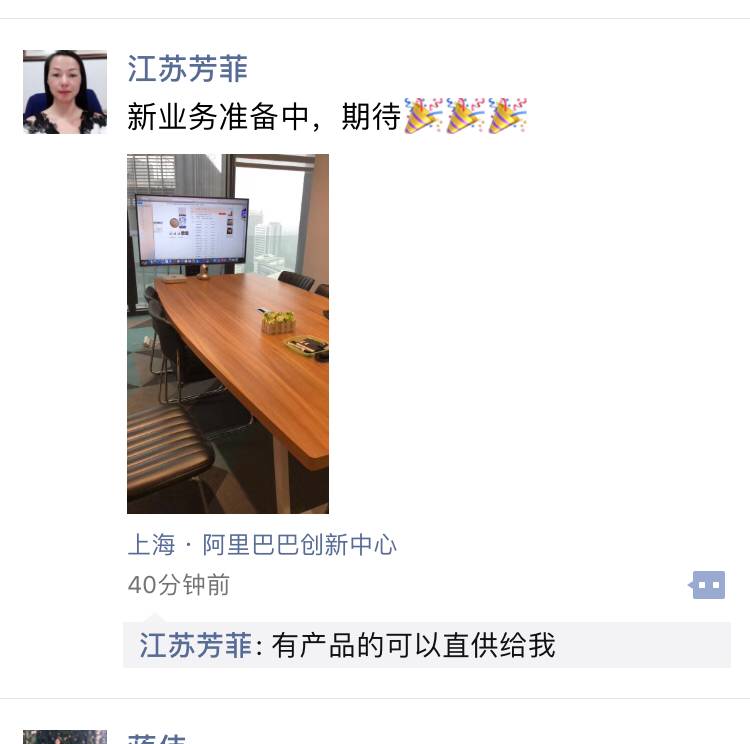
Task: Open the partially visible username at bottom
Action: point(156,739)
